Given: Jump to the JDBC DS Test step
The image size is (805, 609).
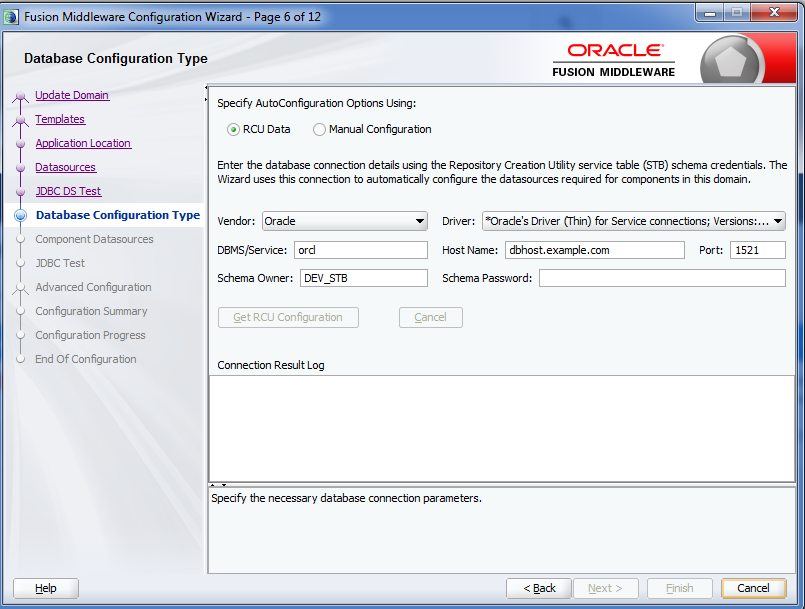Looking at the screenshot, I should [68, 191].
